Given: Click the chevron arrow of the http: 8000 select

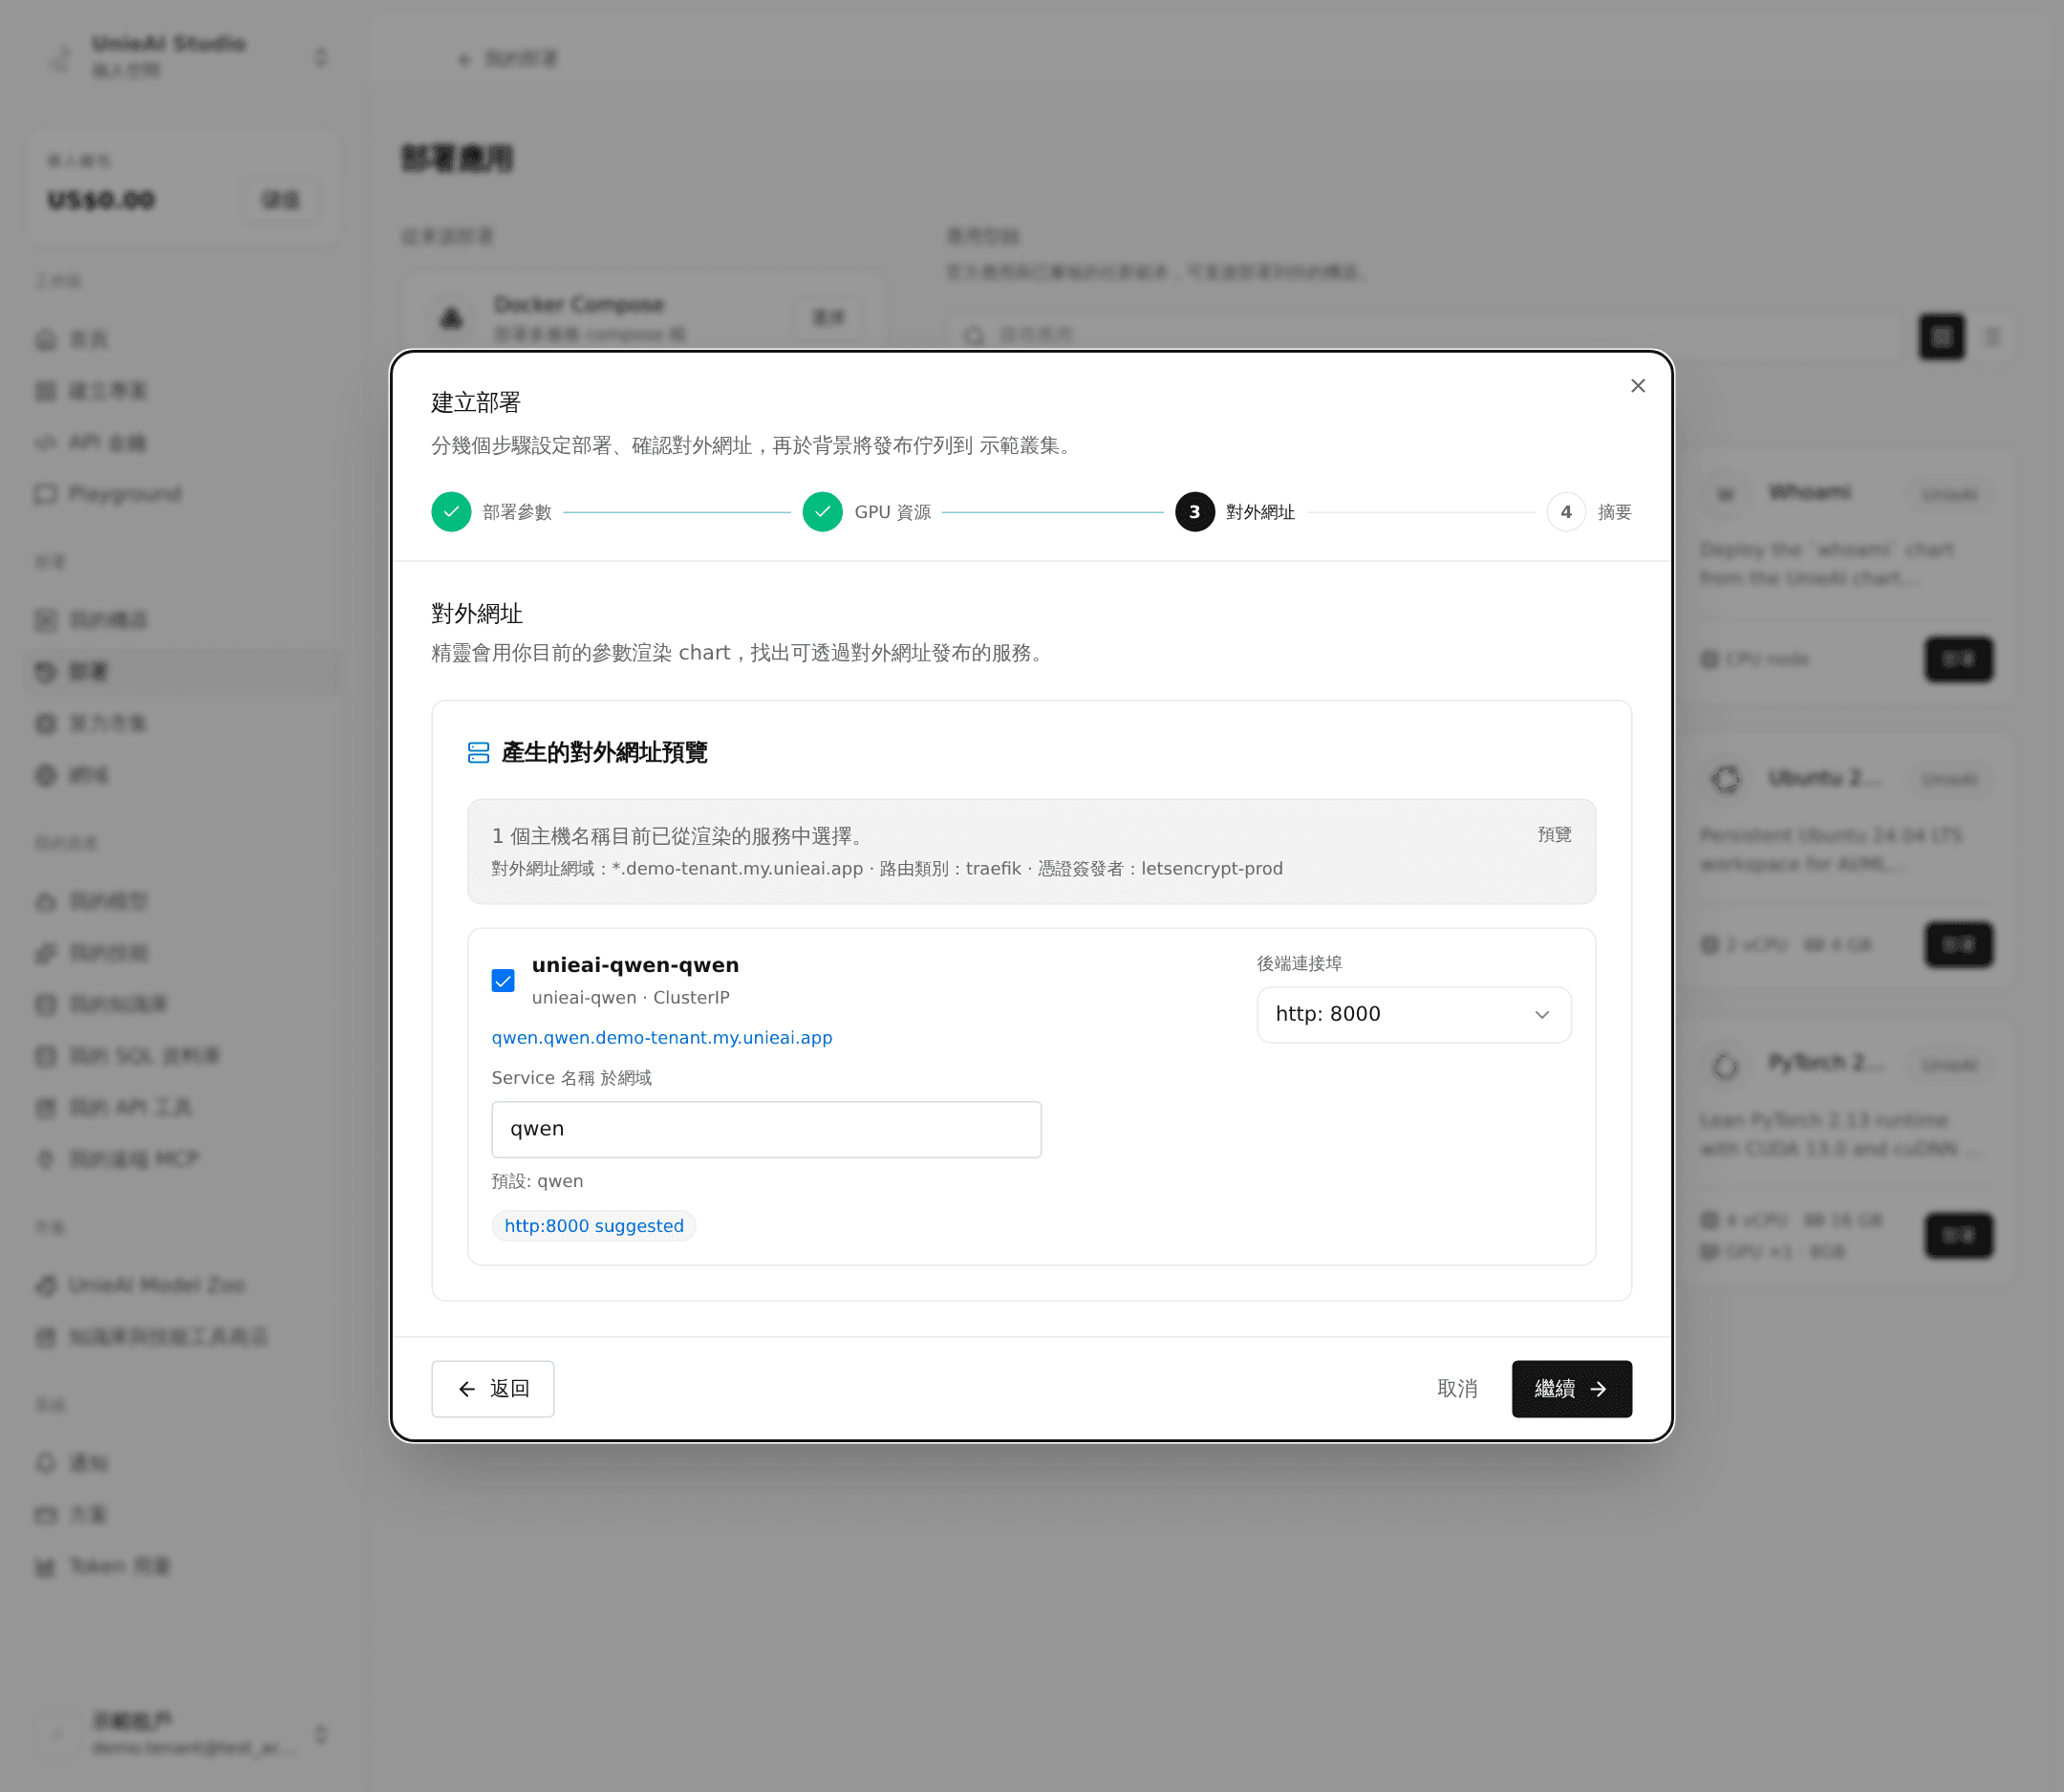Looking at the screenshot, I should pos(1542,1015).
